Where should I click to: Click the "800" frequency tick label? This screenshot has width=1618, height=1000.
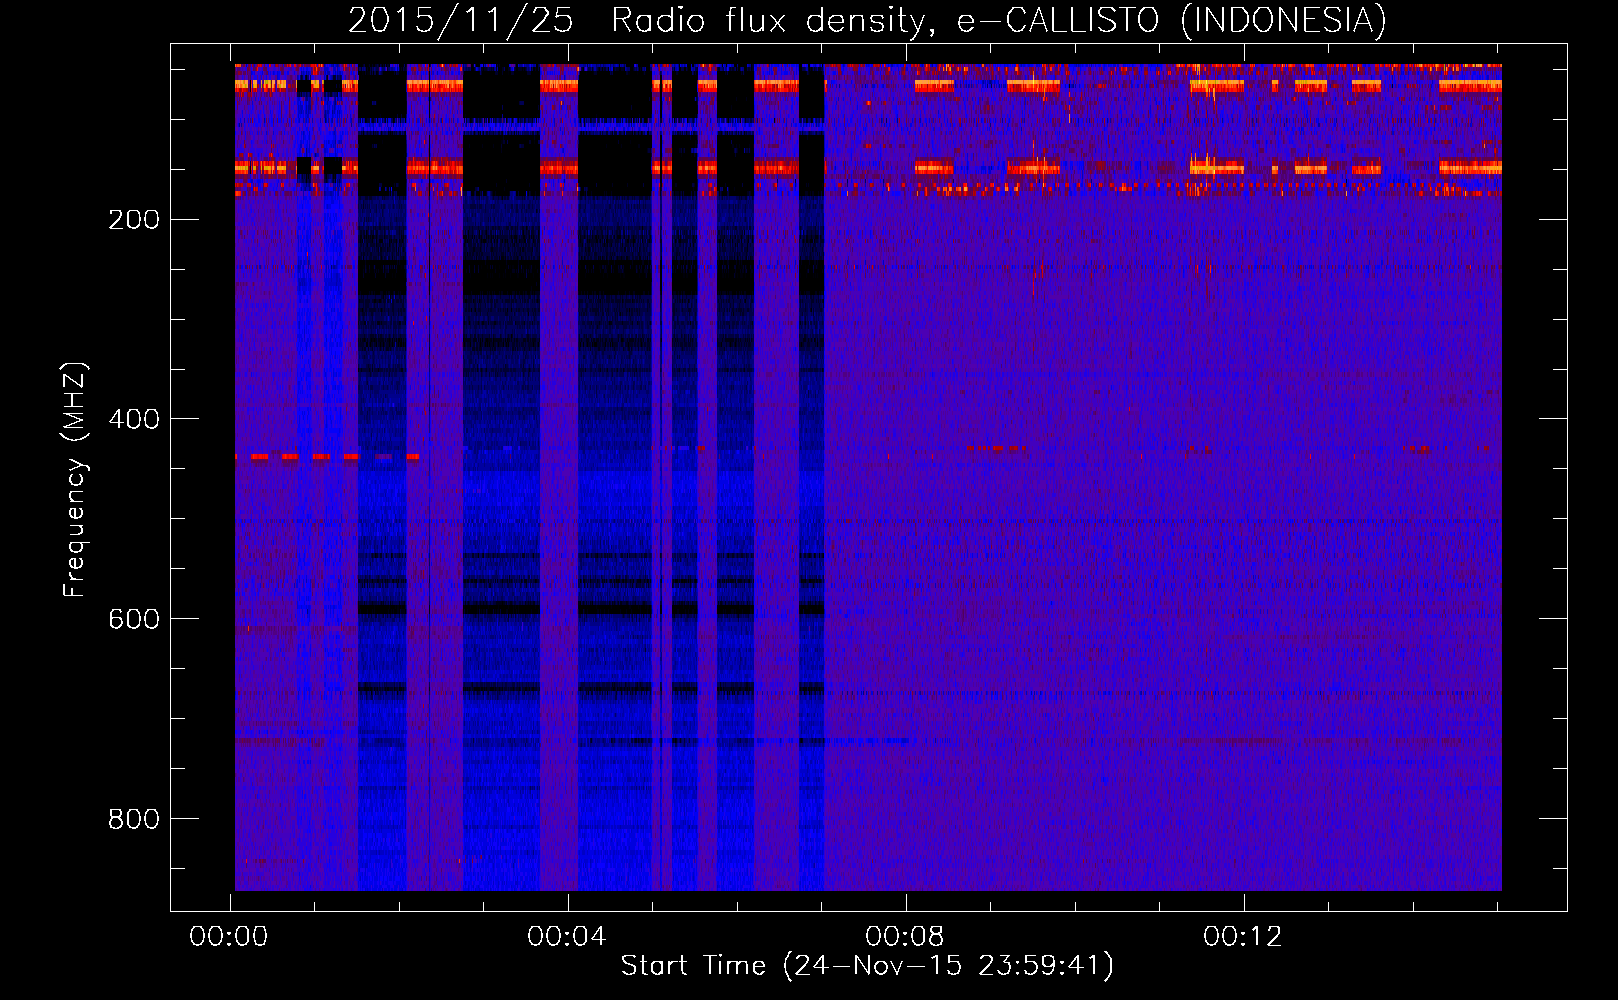[x=134, y=819]
